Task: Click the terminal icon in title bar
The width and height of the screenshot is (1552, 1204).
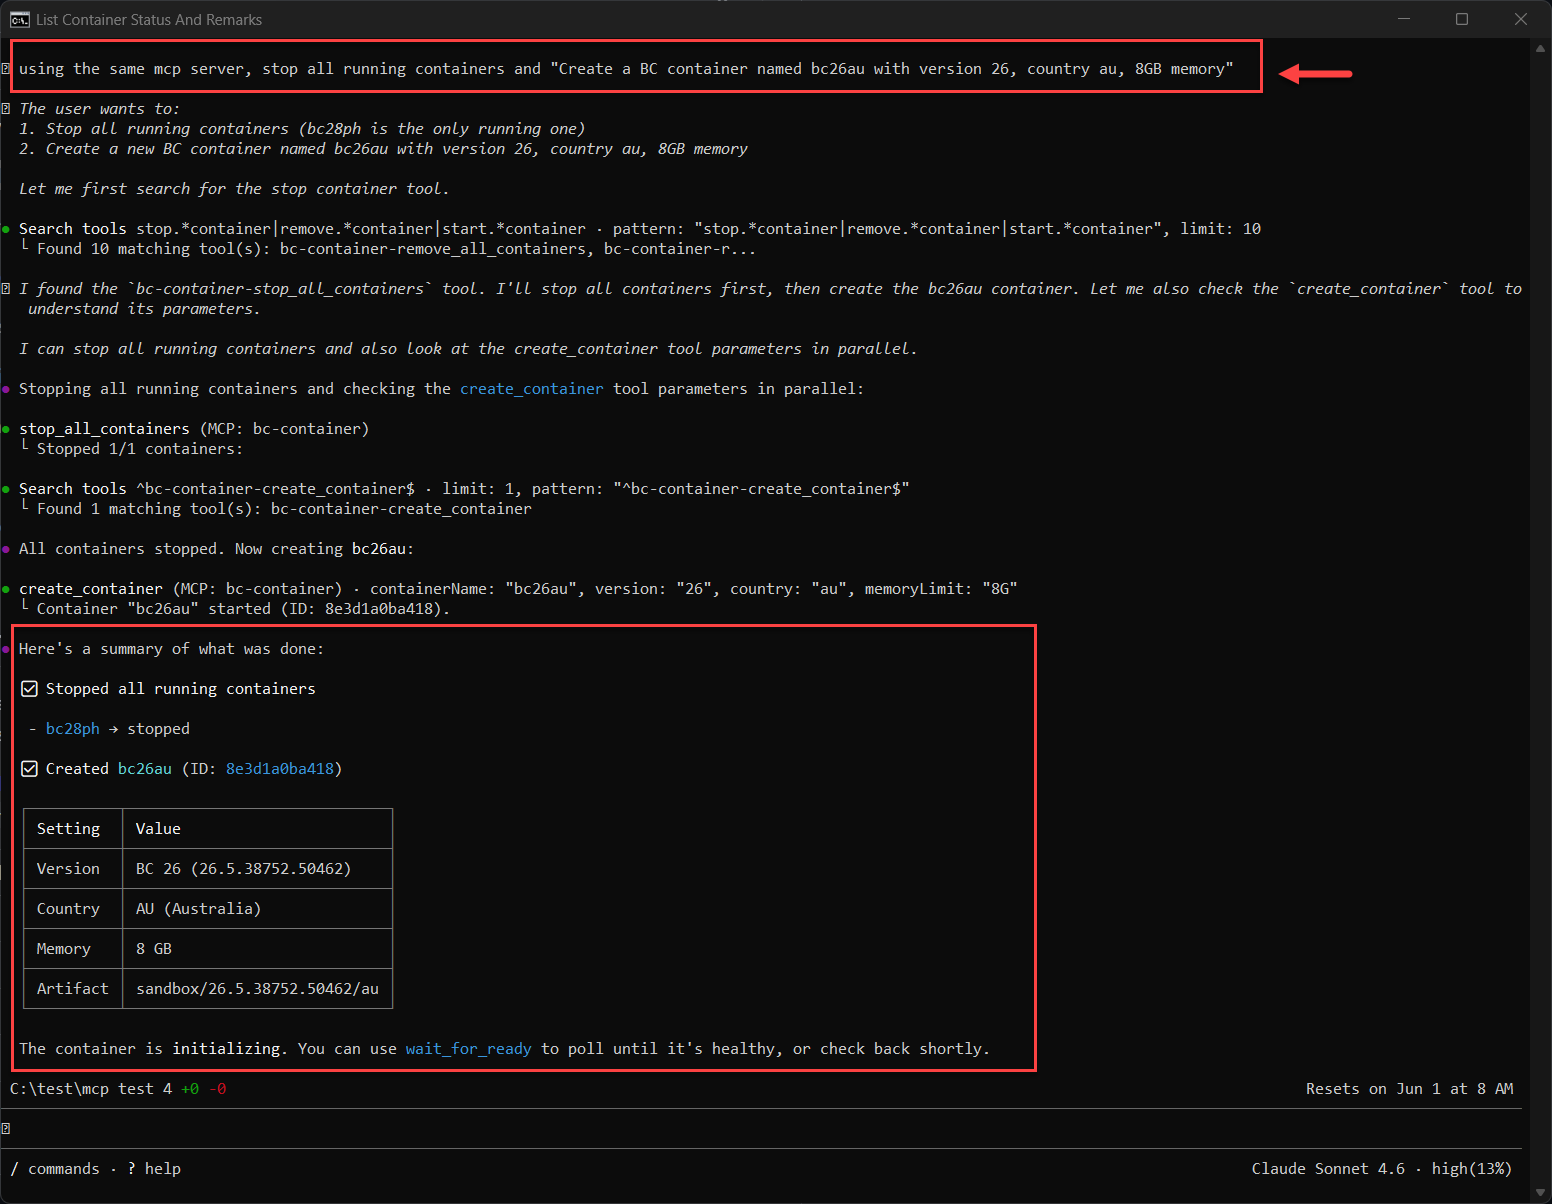Action: click(x=20, y=19)
